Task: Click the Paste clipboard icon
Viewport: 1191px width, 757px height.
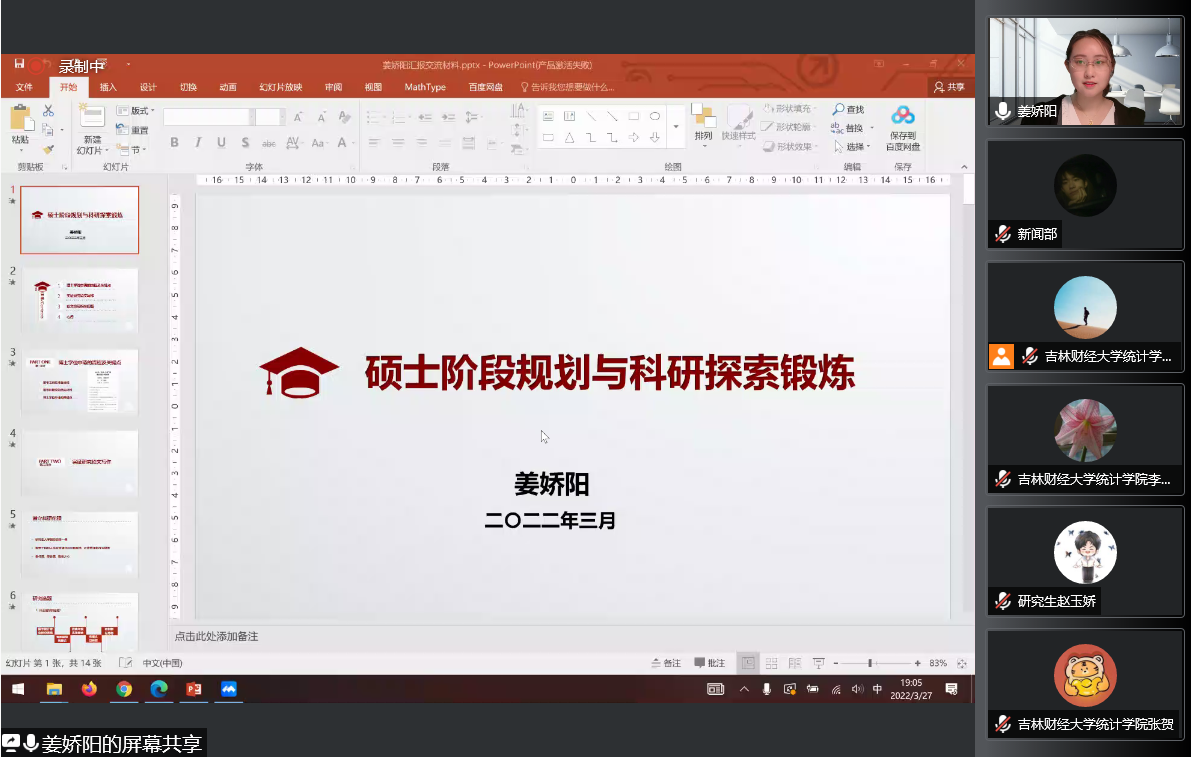Action: [x=20, y=119]
